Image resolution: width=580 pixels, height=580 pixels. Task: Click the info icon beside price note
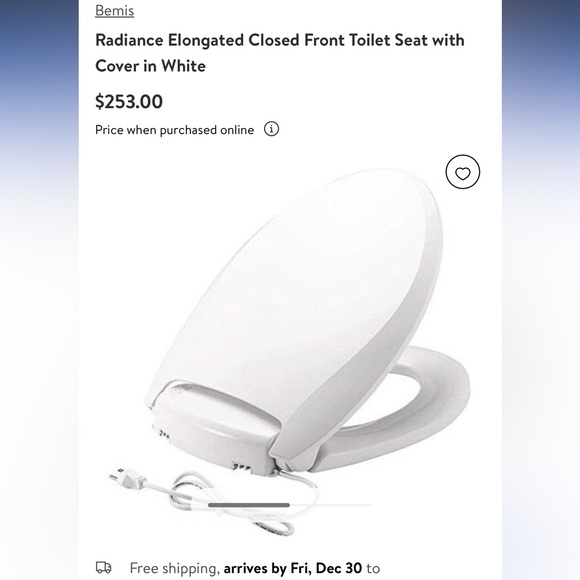271,129
